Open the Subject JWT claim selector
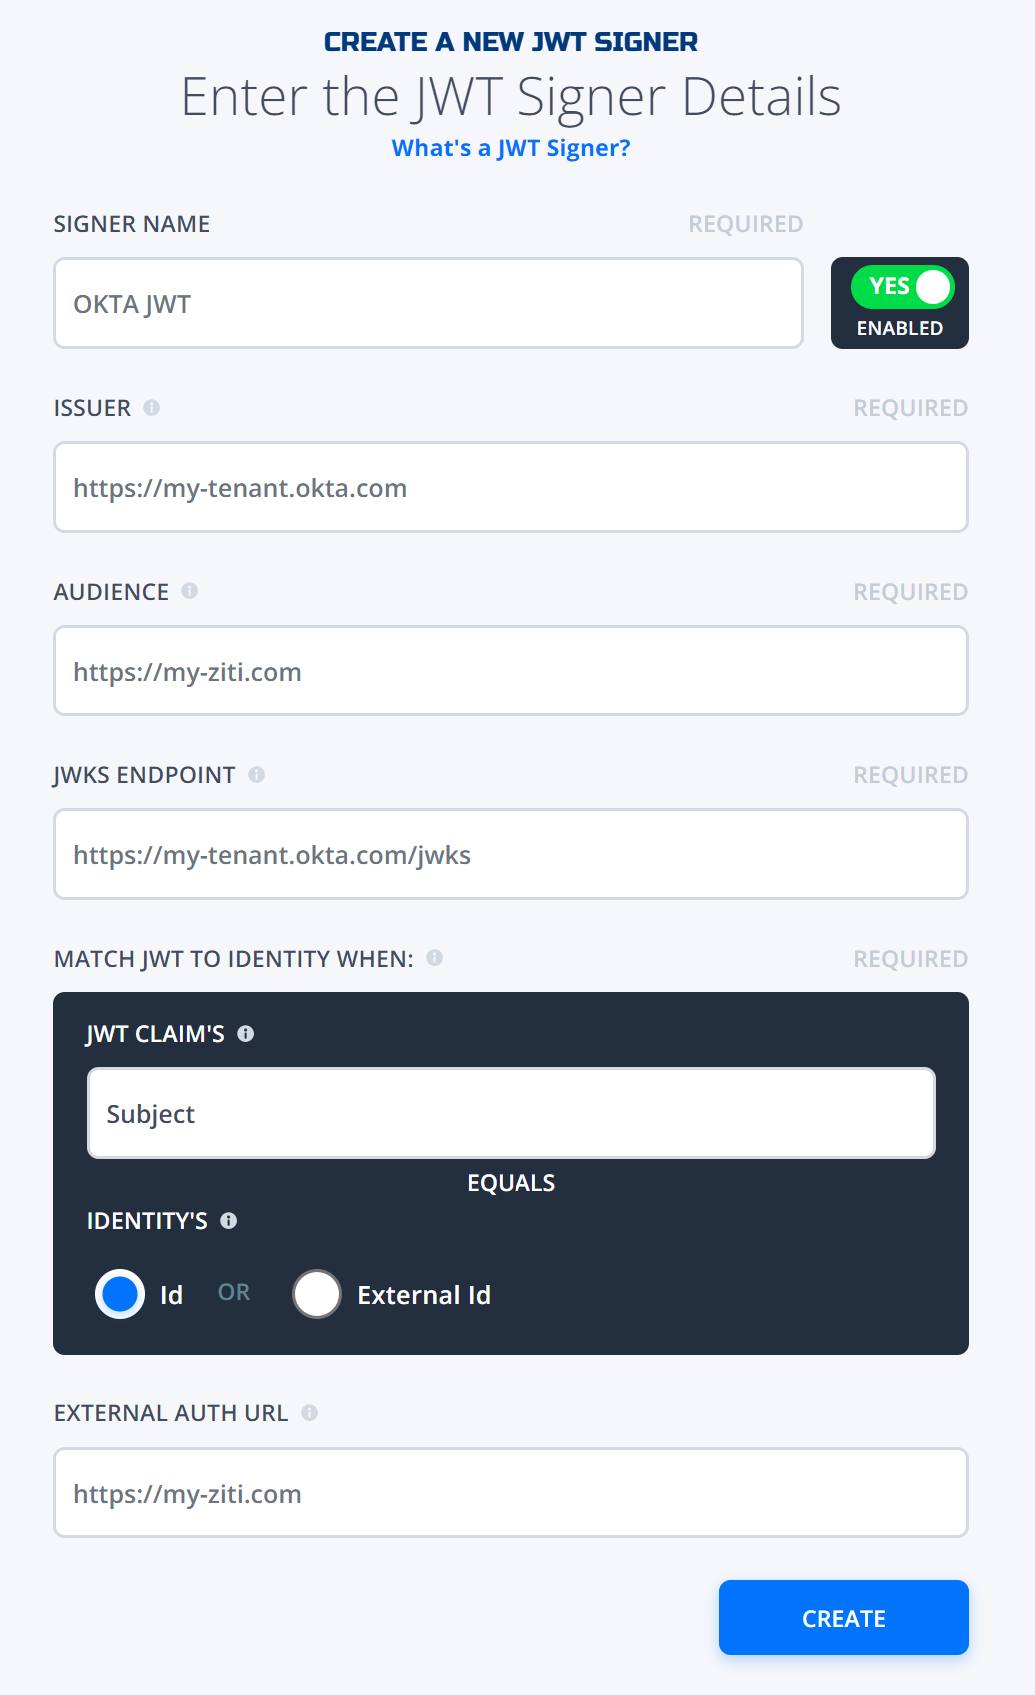1035x1695 pixels. [511, 1112]
